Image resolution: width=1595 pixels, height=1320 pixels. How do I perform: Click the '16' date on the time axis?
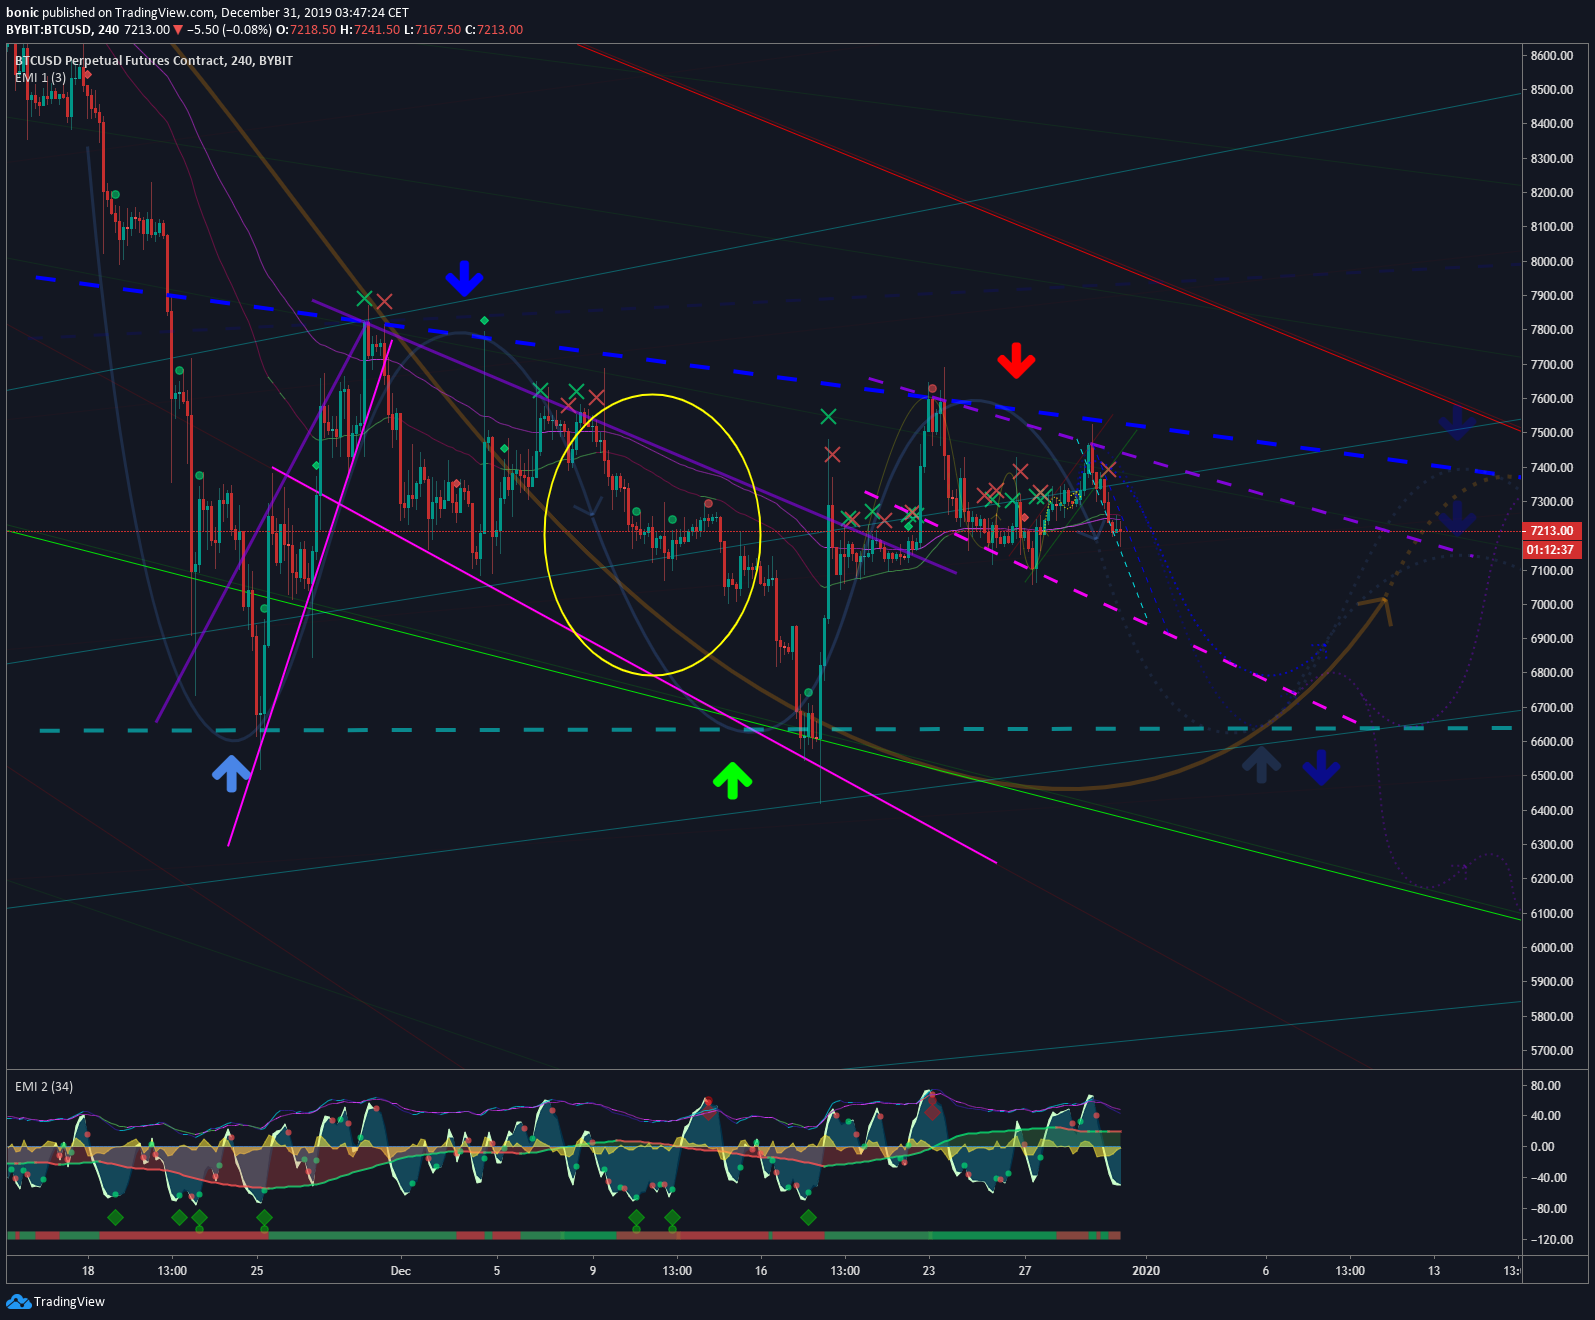(761, 1271)
